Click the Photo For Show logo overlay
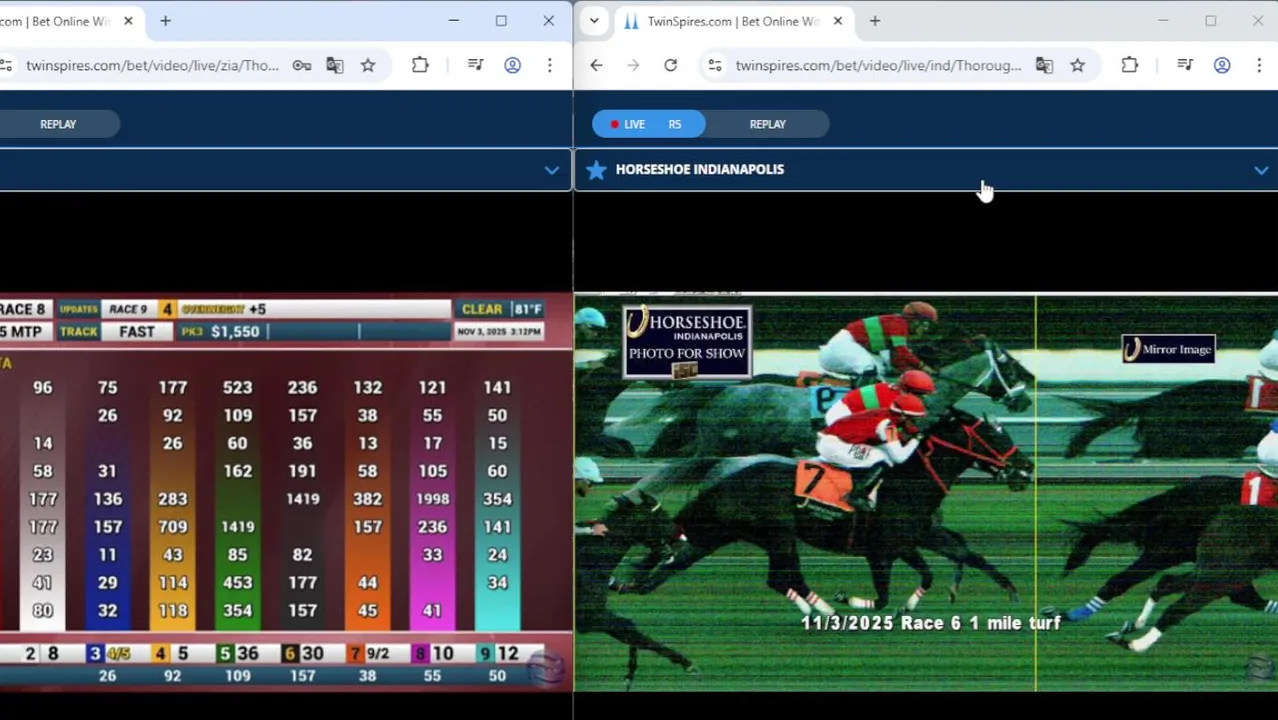 (x=687, y=342)
